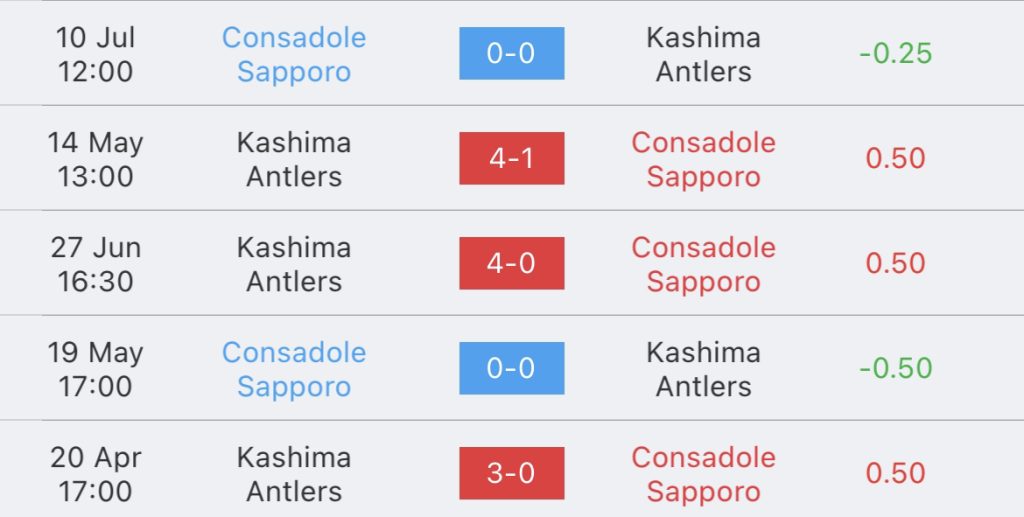
Task: Open Kashima Antlers in the 20 Apr match
Action: click(x=294, y=475)
